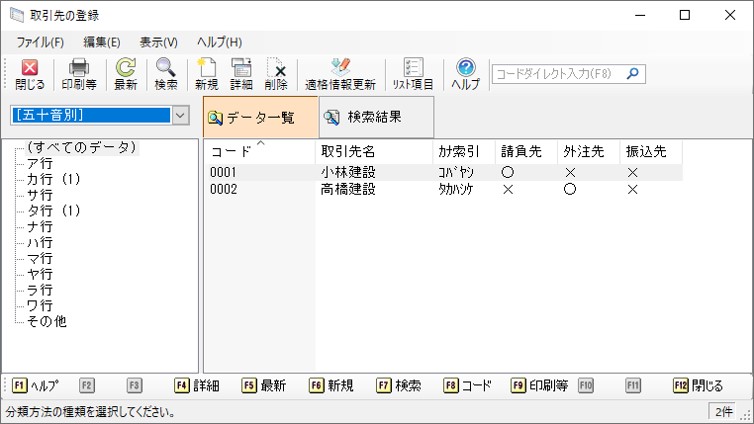This screenshot has height=424, width=754.
Task: Select ナ行 tree node
Action: [x=39, y=226]
